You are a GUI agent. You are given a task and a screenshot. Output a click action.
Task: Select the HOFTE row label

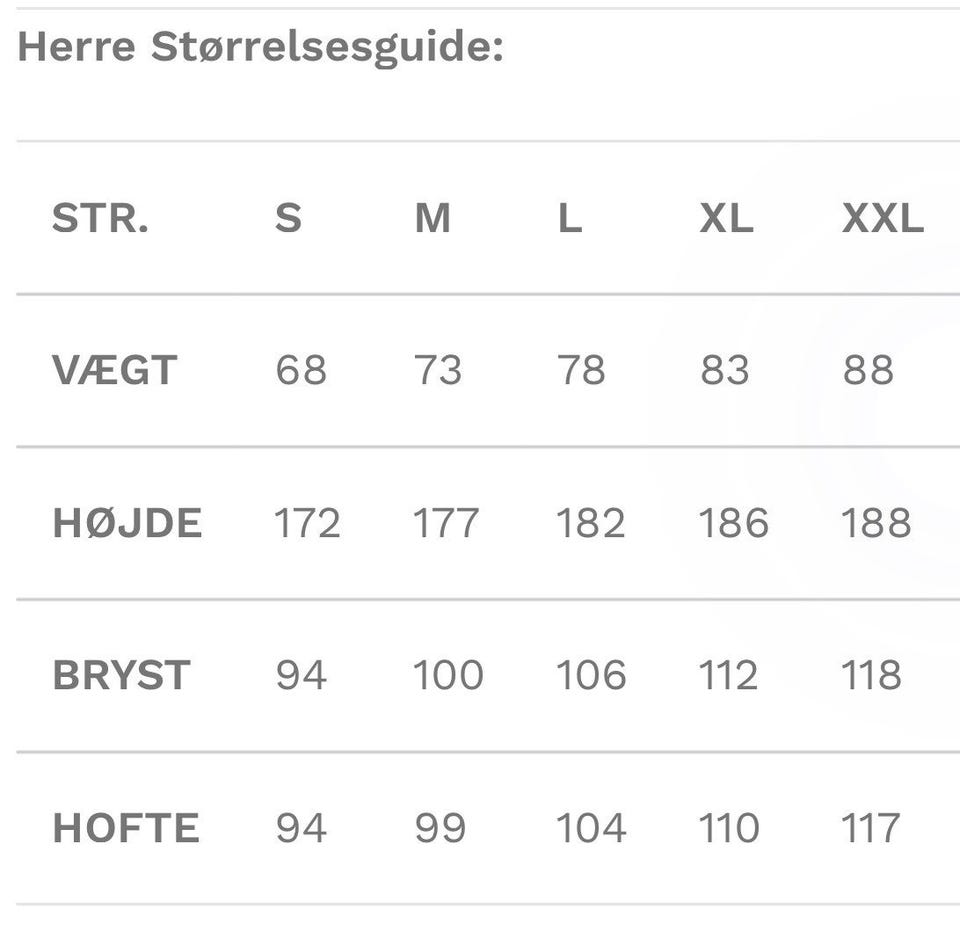click(x=126, y=828)
